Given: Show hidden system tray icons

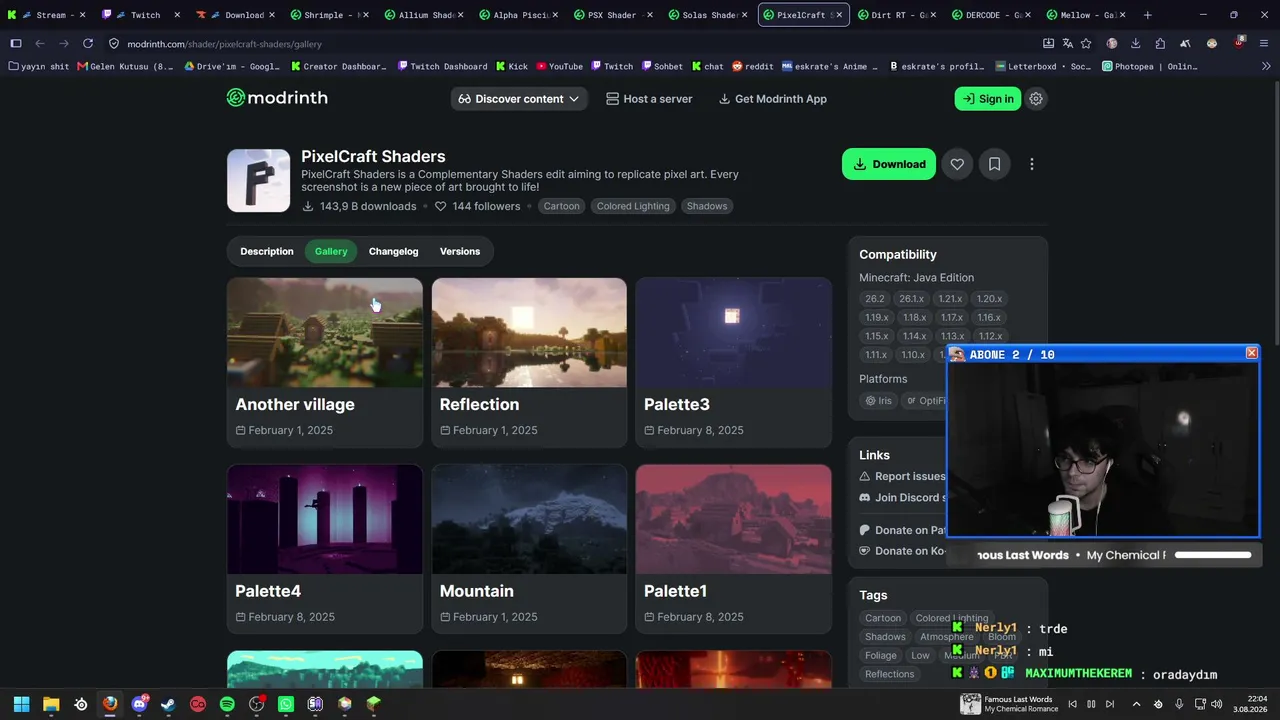Looking at the screenshot, I should click(1136, 704).
